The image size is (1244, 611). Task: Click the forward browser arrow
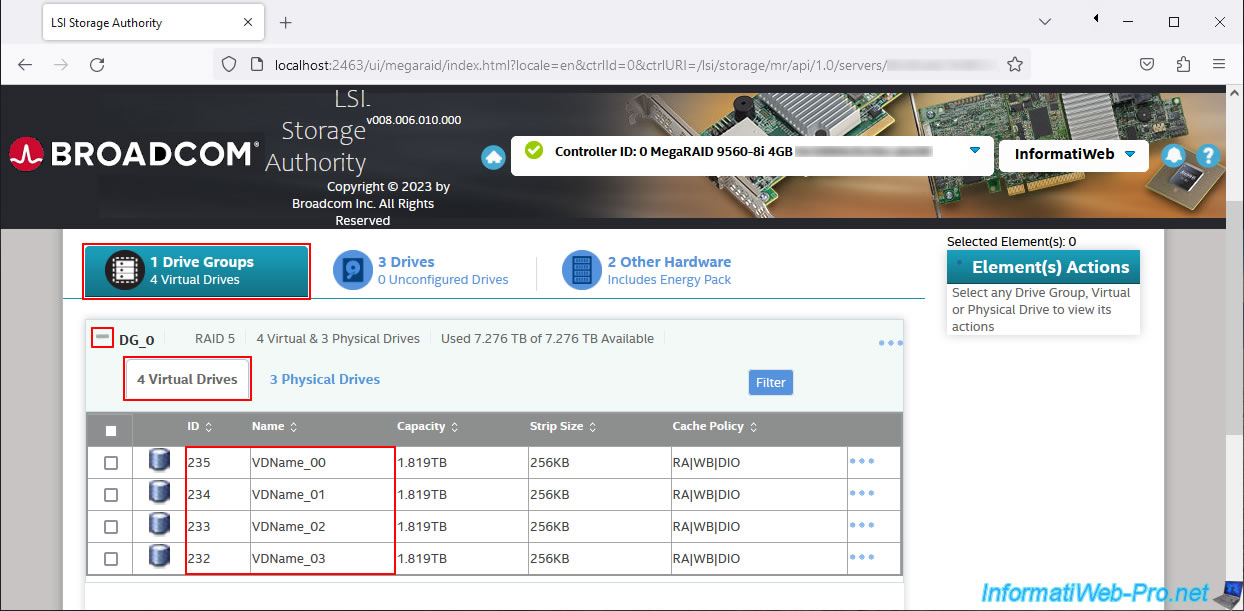click(61, 64)
